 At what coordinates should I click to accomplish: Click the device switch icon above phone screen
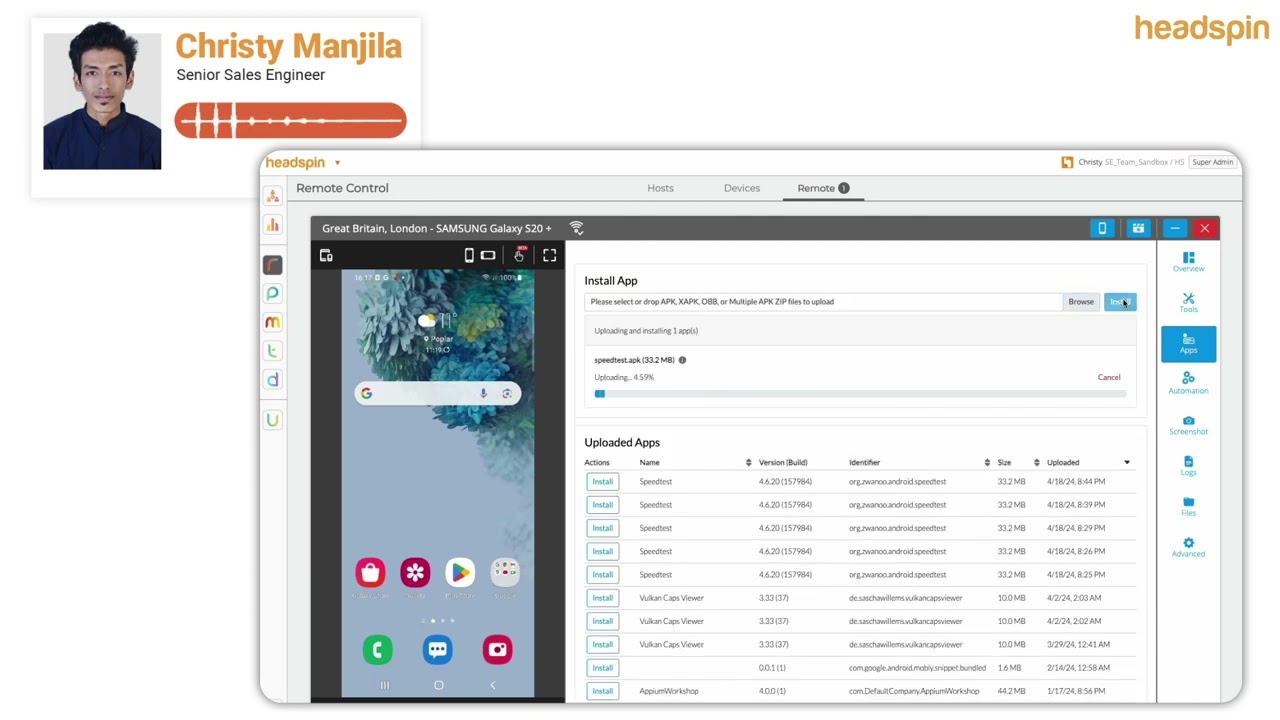tap(326, 255)
